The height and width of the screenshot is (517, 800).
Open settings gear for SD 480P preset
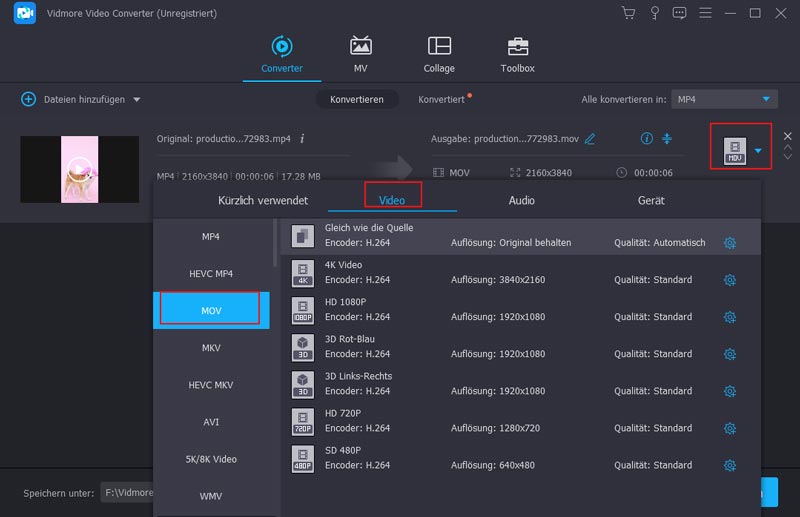[x=729, y=465]
